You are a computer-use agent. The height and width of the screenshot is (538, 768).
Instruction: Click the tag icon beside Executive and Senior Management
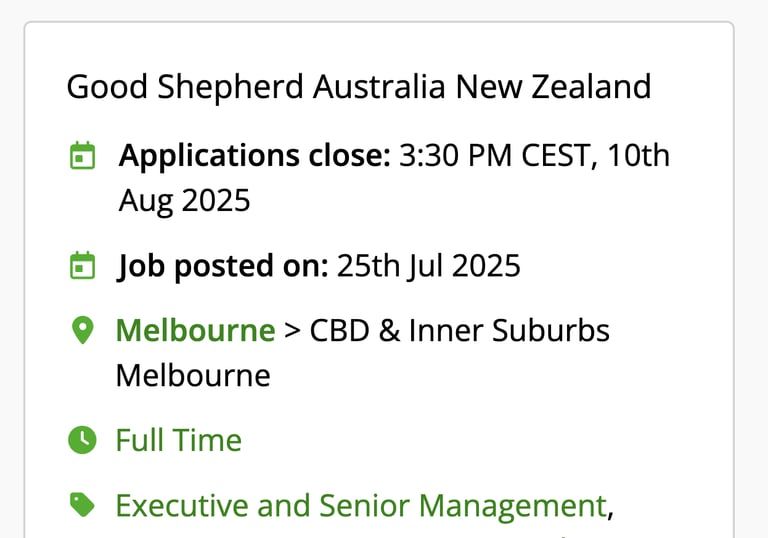click(x=82, y=505)
